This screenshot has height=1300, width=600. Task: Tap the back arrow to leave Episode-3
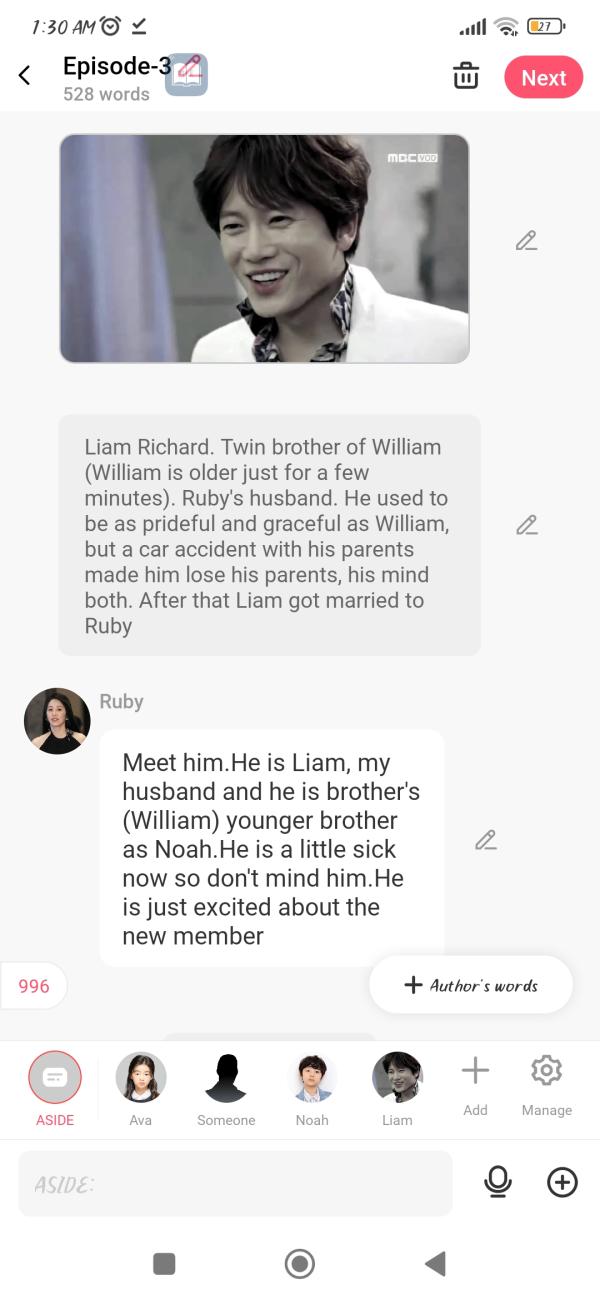[x=25, y=76]
